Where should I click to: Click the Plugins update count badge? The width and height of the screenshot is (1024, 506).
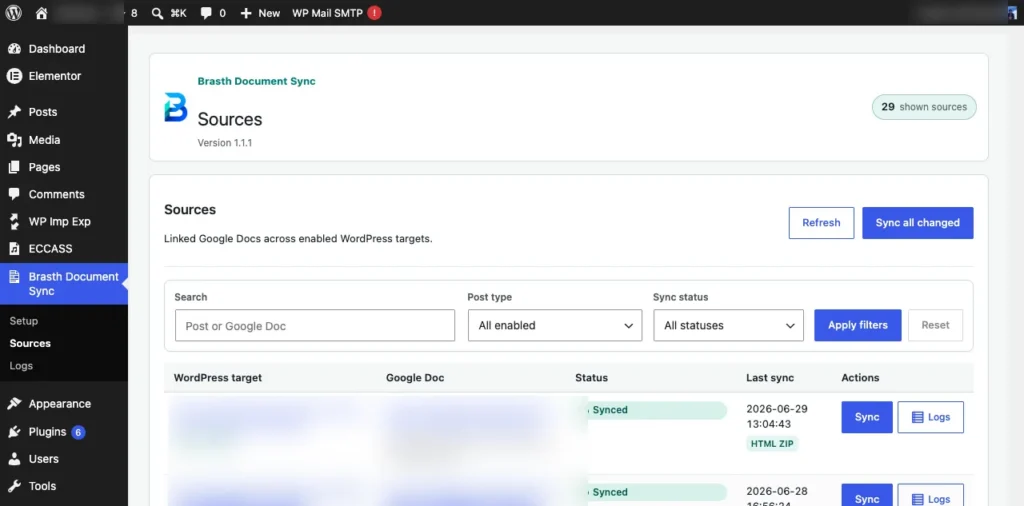[x=78, y=432]
